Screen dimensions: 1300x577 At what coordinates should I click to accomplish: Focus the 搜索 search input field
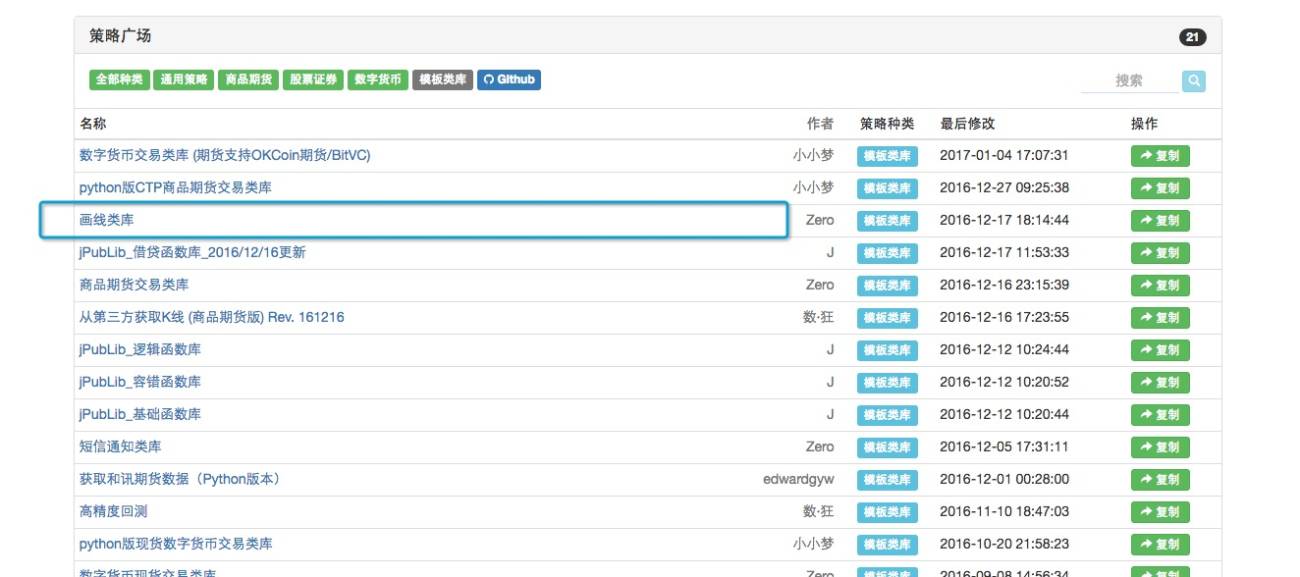tap(1130, 81)
